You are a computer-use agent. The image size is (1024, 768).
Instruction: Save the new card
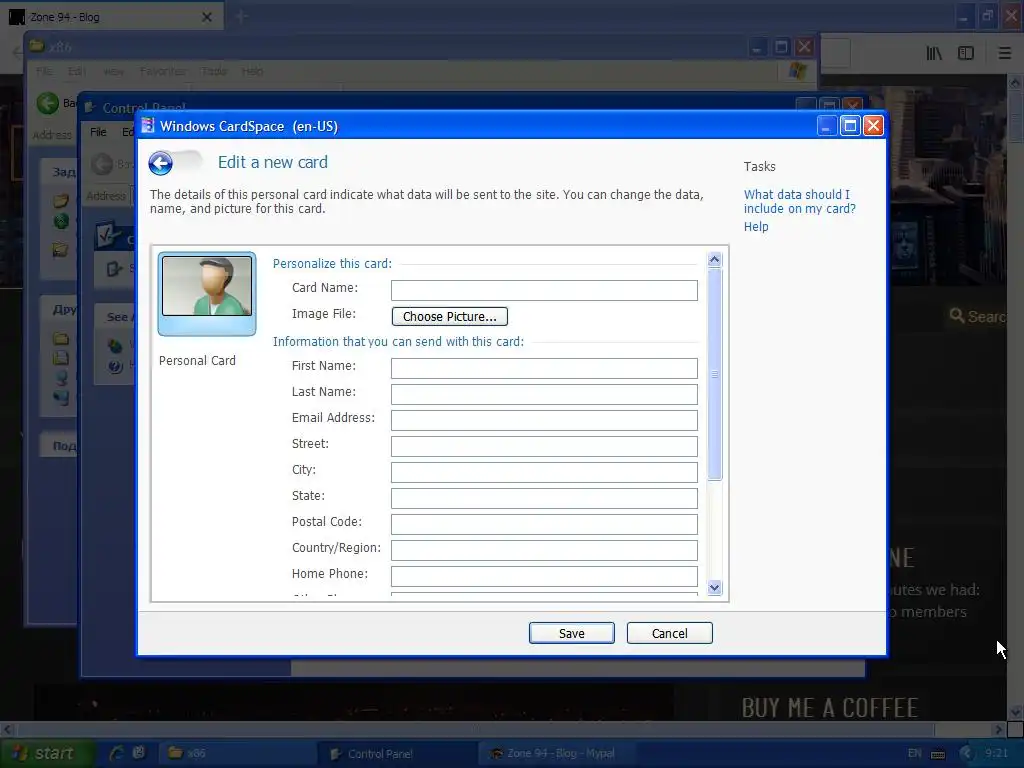point(571,633)
